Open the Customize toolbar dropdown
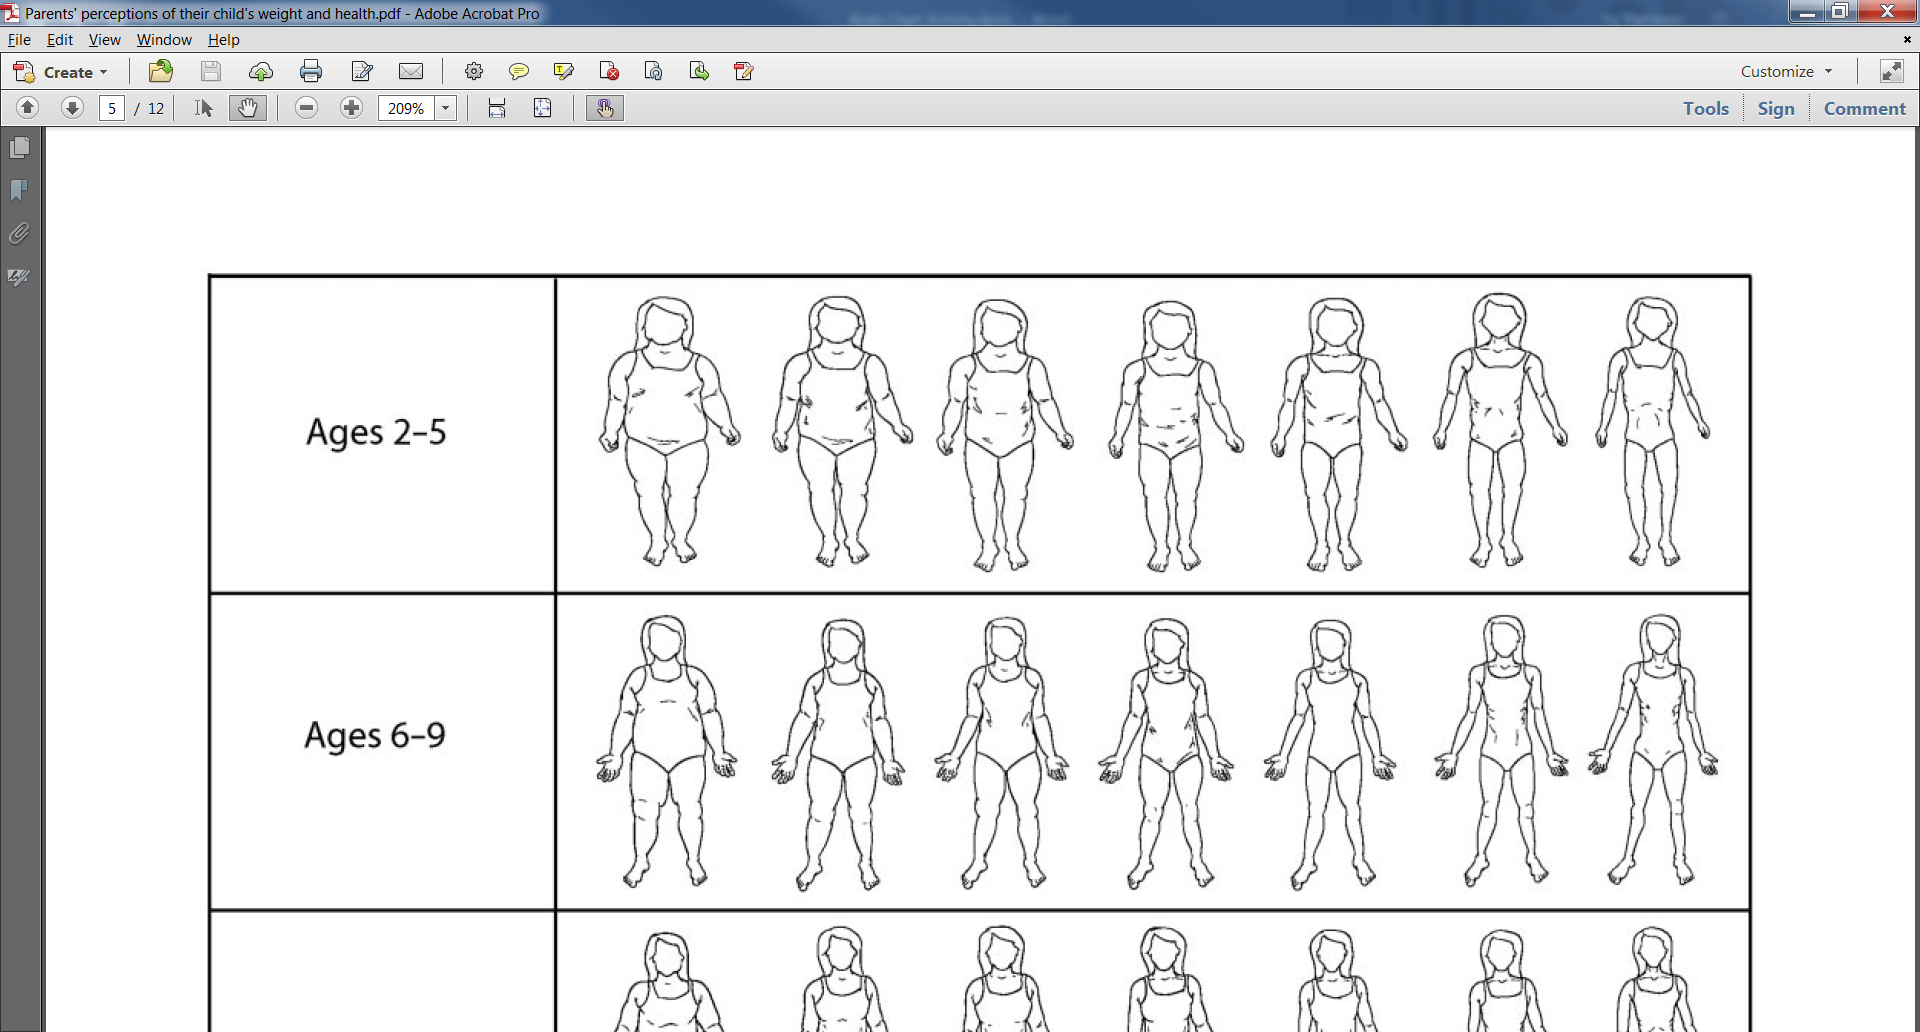 click(1787, 72)
